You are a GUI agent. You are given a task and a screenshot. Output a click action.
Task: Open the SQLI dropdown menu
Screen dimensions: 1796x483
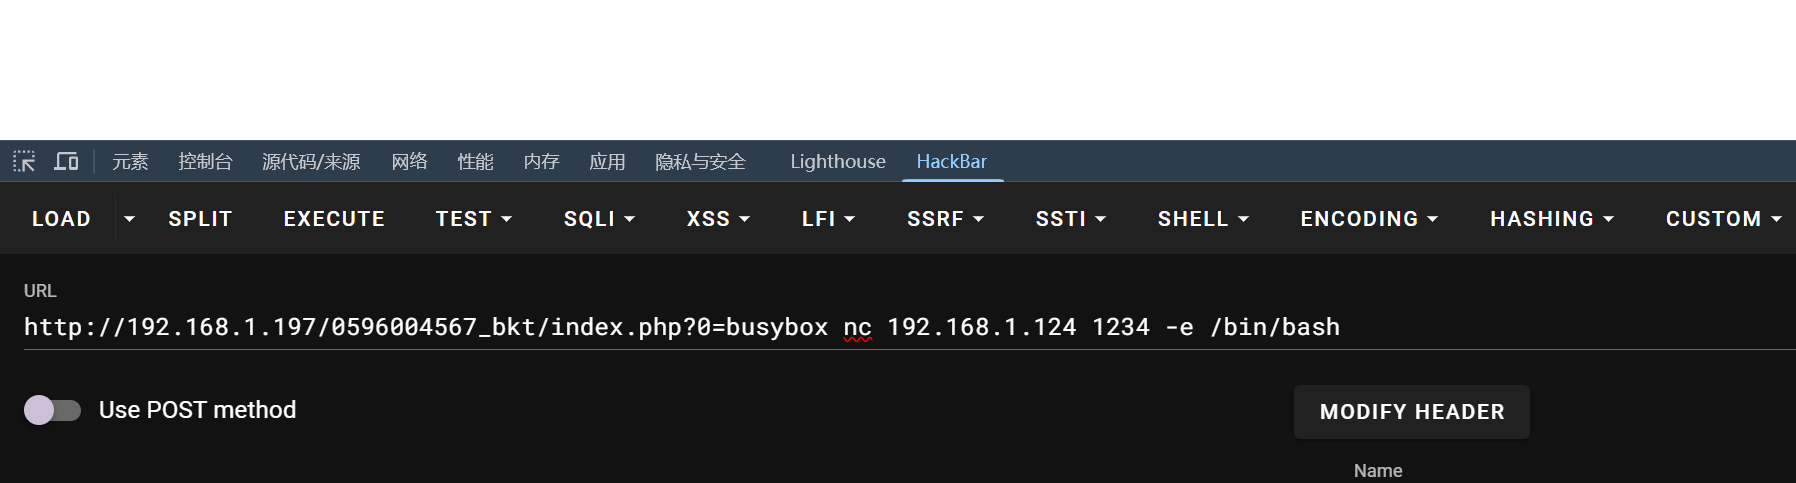599,219
